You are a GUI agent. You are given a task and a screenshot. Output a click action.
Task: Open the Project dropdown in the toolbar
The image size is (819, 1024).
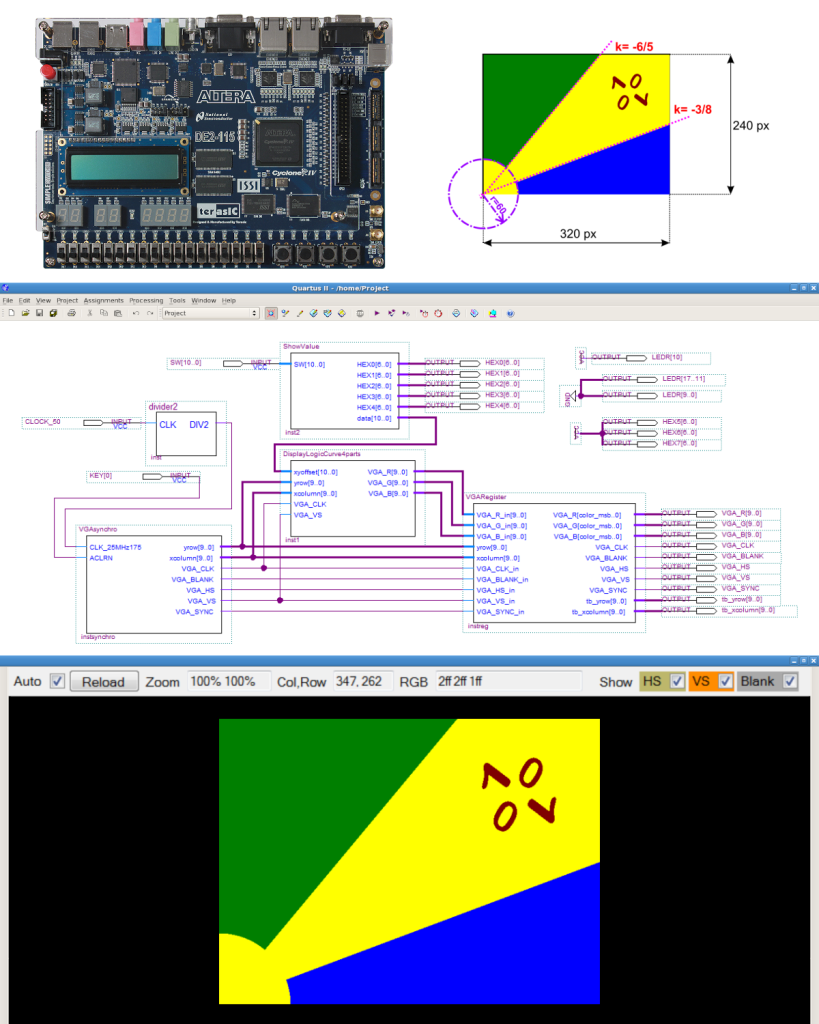click(x=210, y=313)
